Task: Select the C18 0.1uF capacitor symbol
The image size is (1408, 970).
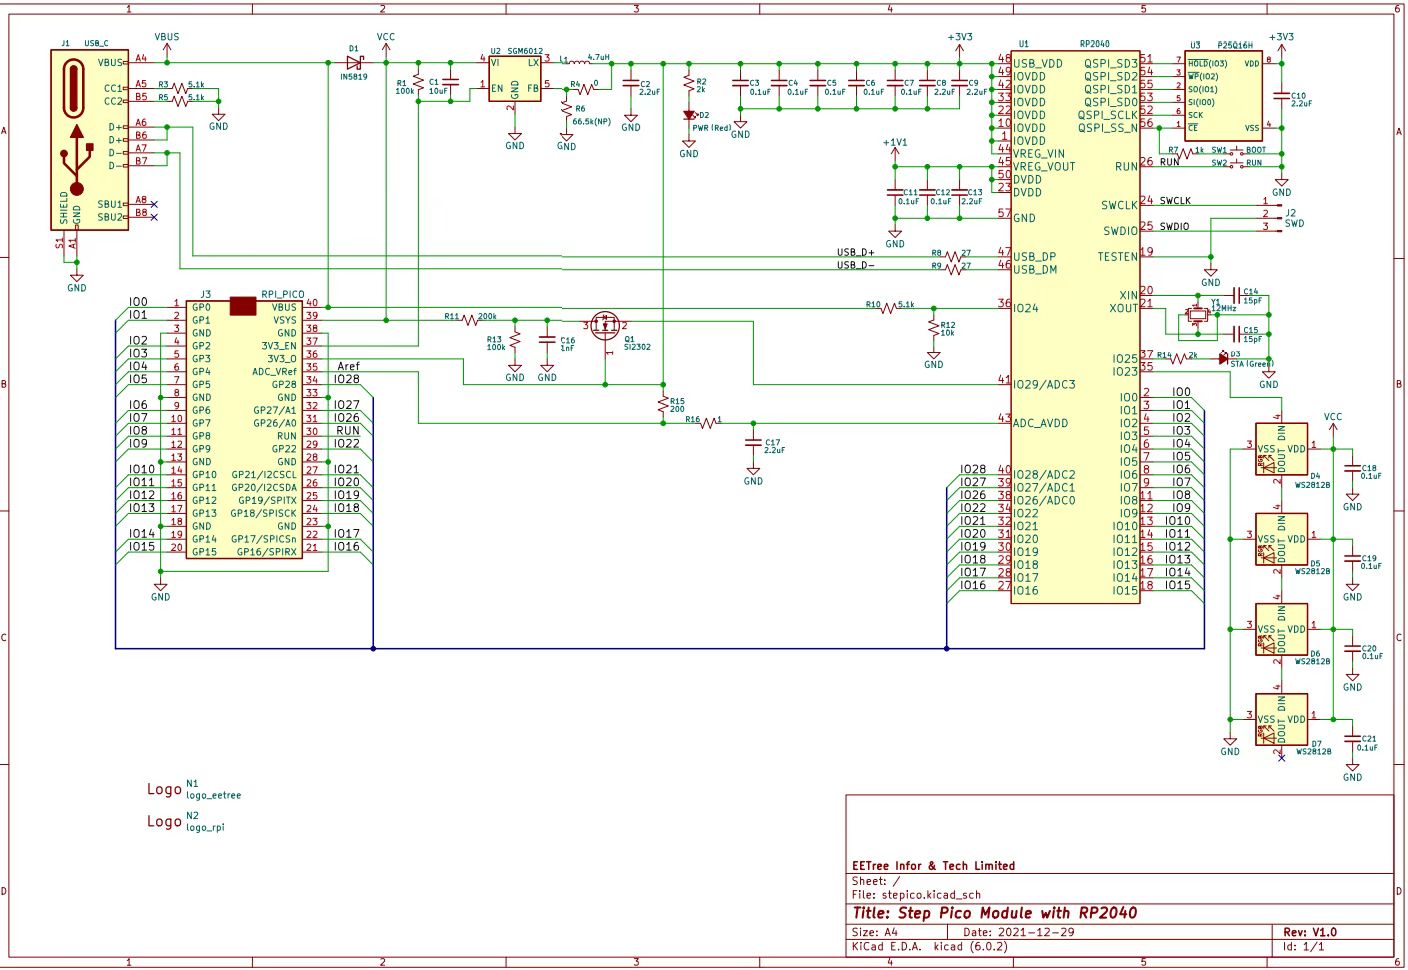Action: [1352, 468]
